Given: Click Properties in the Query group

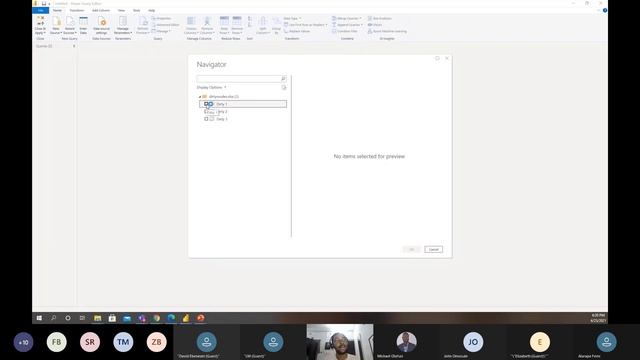Looking at the screenshot, I should pos(162,18).
